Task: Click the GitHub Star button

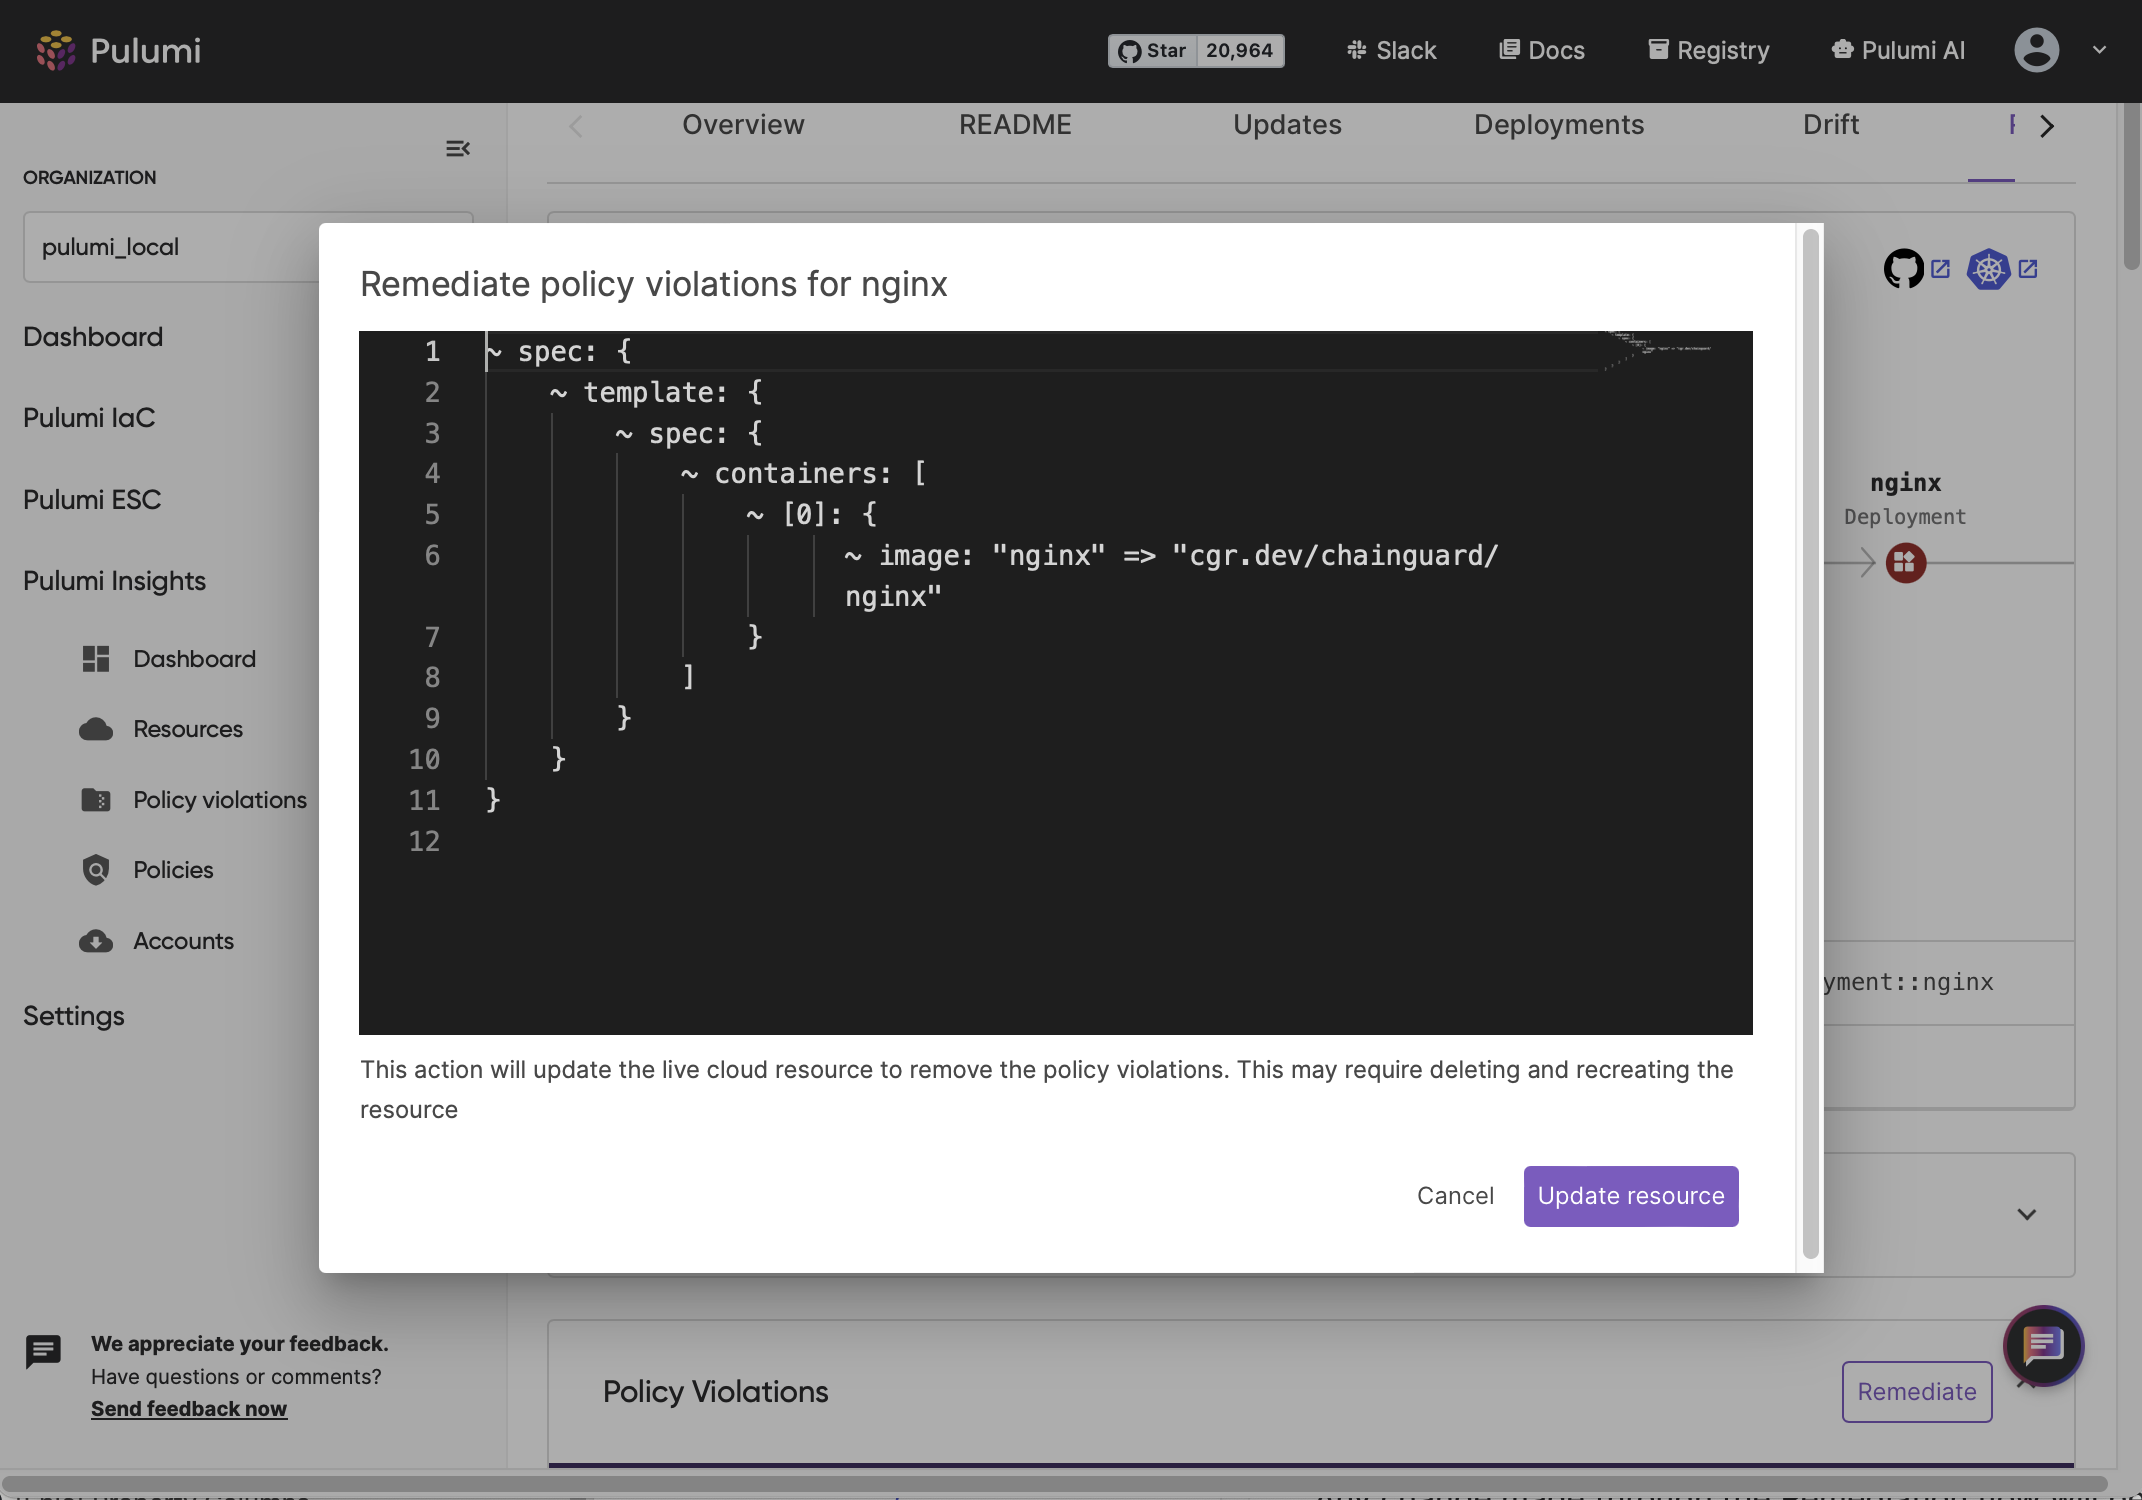Action: pyautogui.click(x=1152, y=51)
